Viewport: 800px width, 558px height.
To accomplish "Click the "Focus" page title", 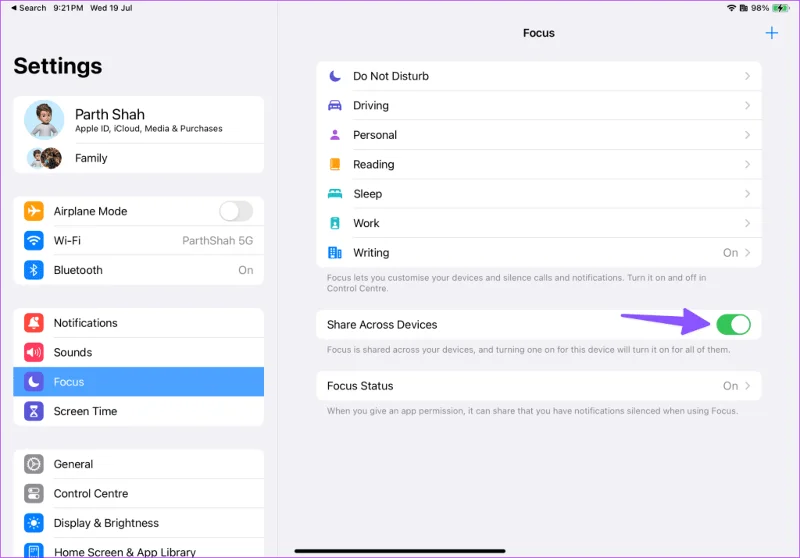I will click(538, 33).
